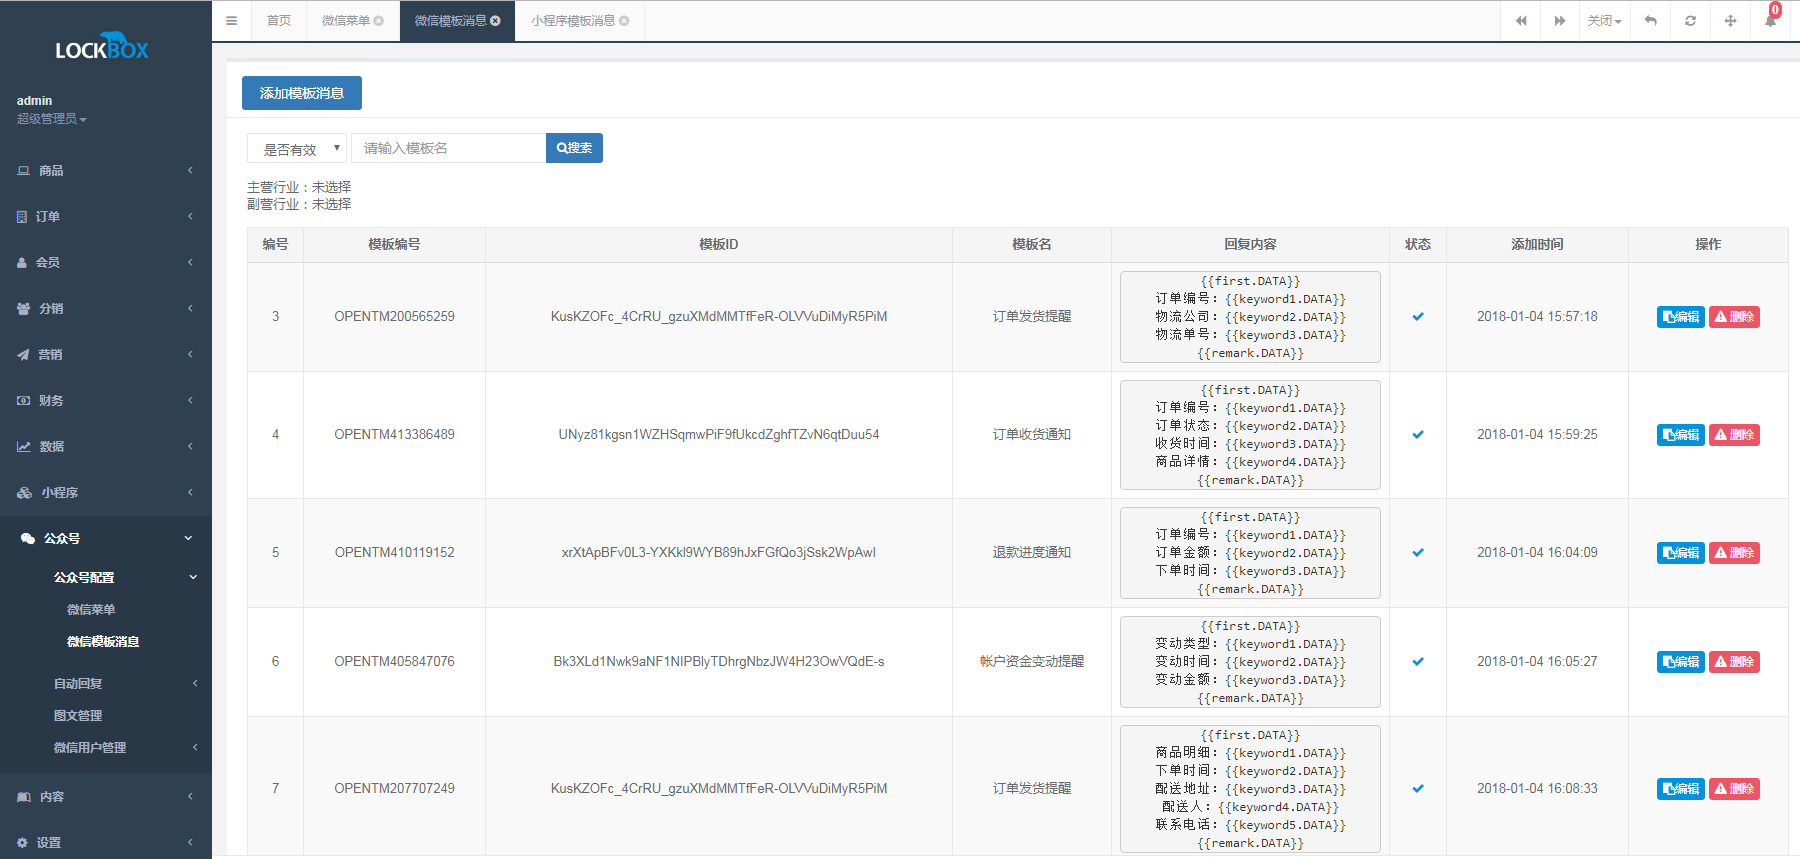Click the 营销 sidebar icon
Viewport: 1800px width, 859px height.
[23, 355]
